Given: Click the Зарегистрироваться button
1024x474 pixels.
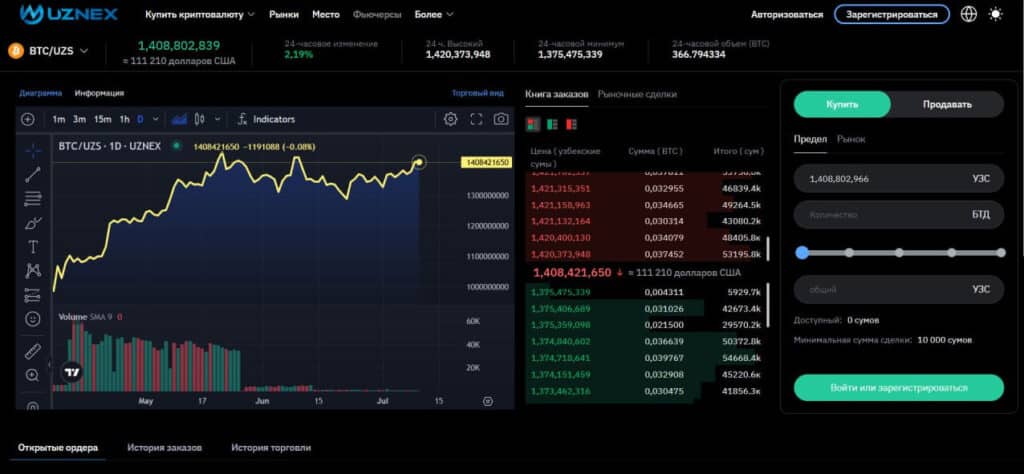Looking at the screenshot, I should (x=891, y=14).
